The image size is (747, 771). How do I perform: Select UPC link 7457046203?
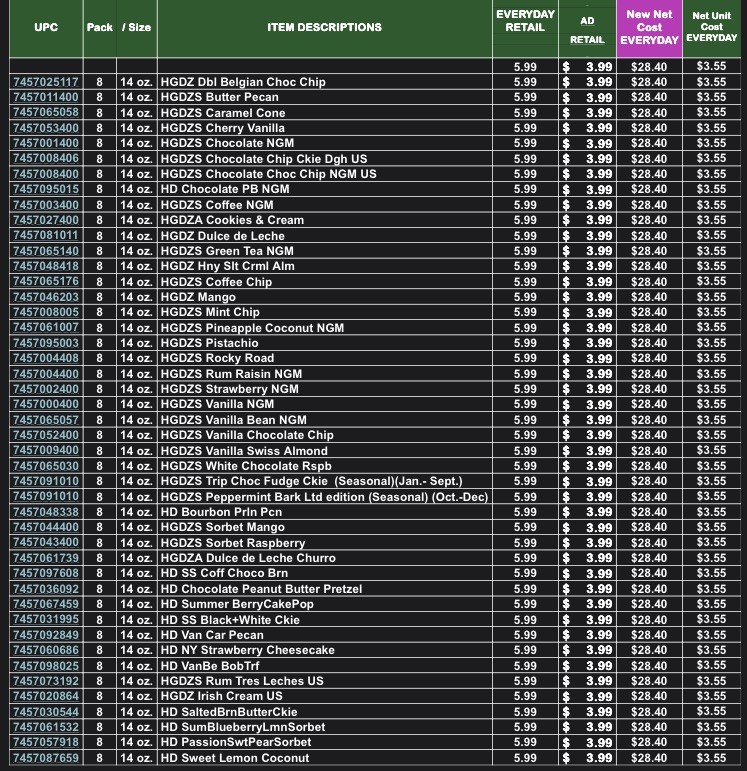pos(45,297)
